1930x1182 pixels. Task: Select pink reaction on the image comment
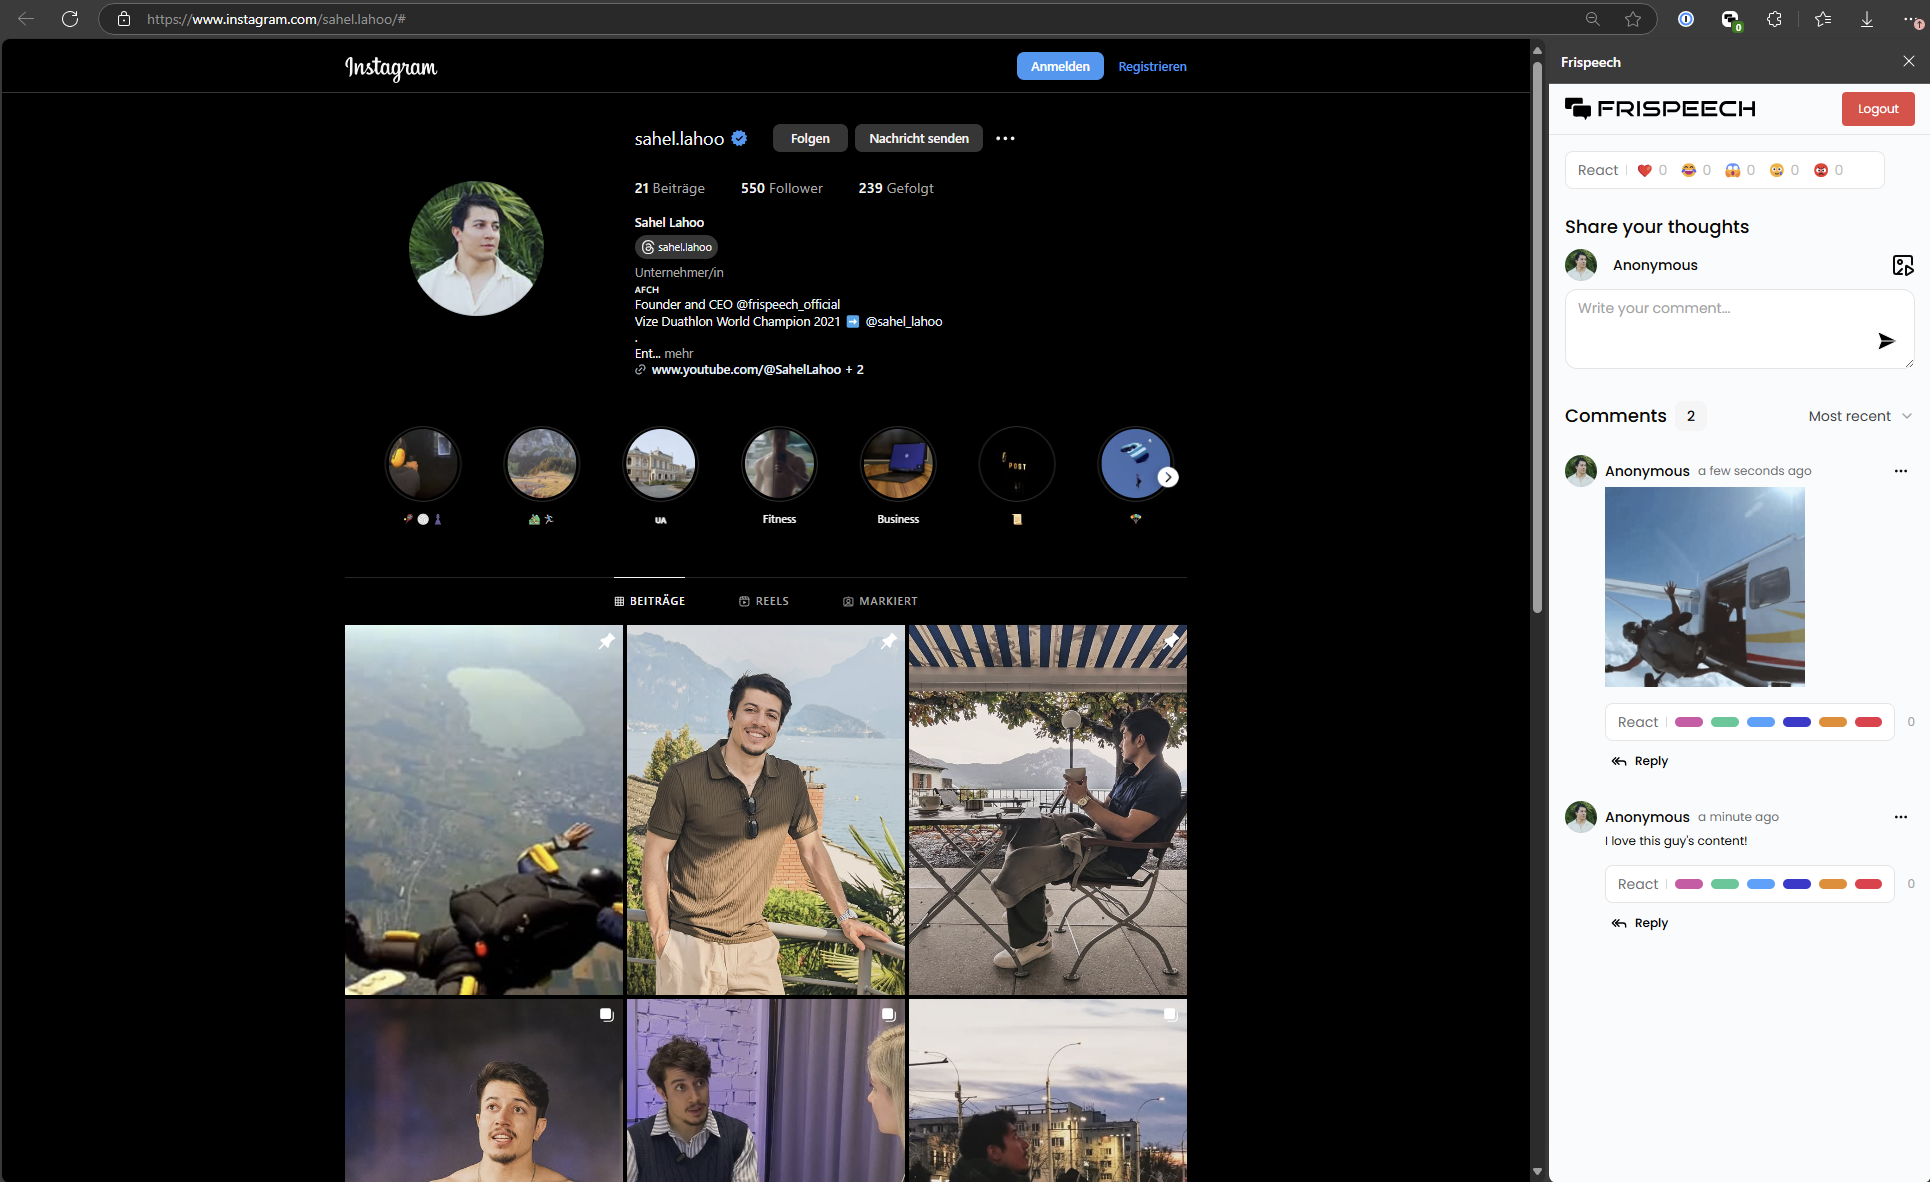[1689, 722]
